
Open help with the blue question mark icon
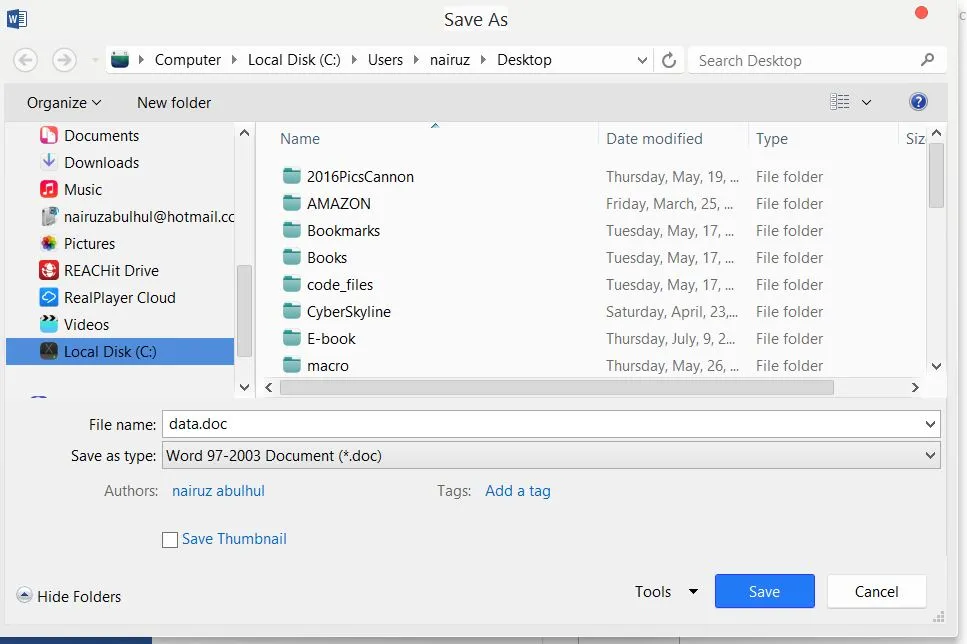[918, 102]
